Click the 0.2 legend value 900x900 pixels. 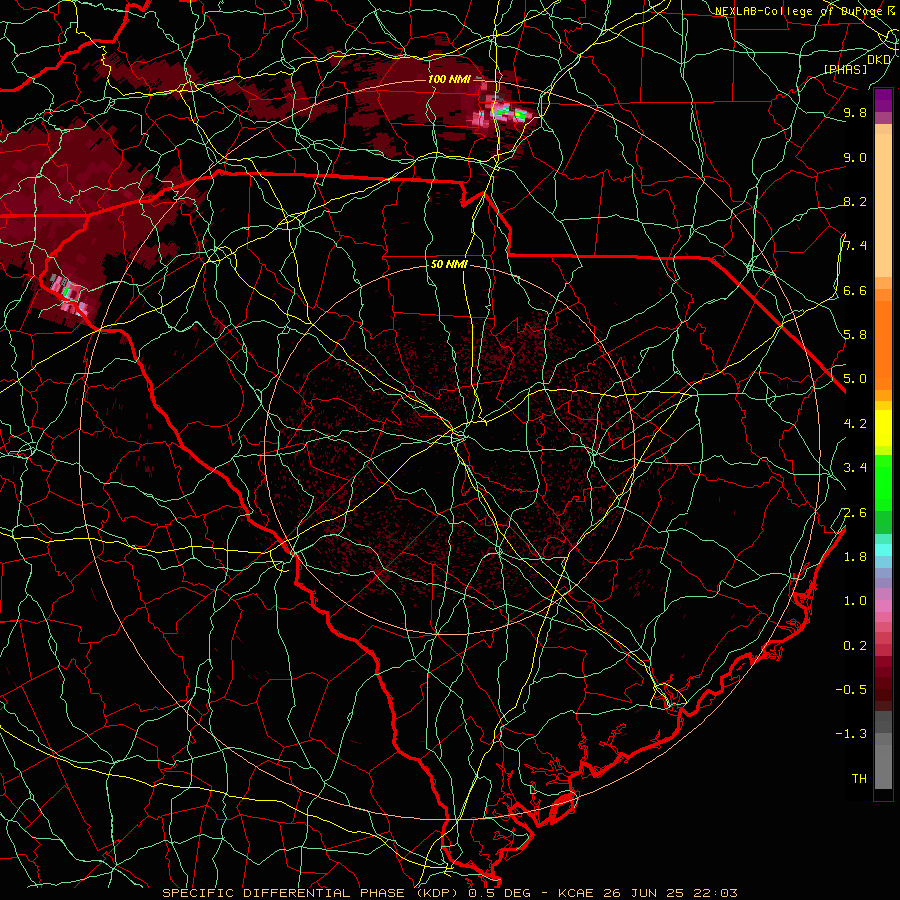click(855, 646)
